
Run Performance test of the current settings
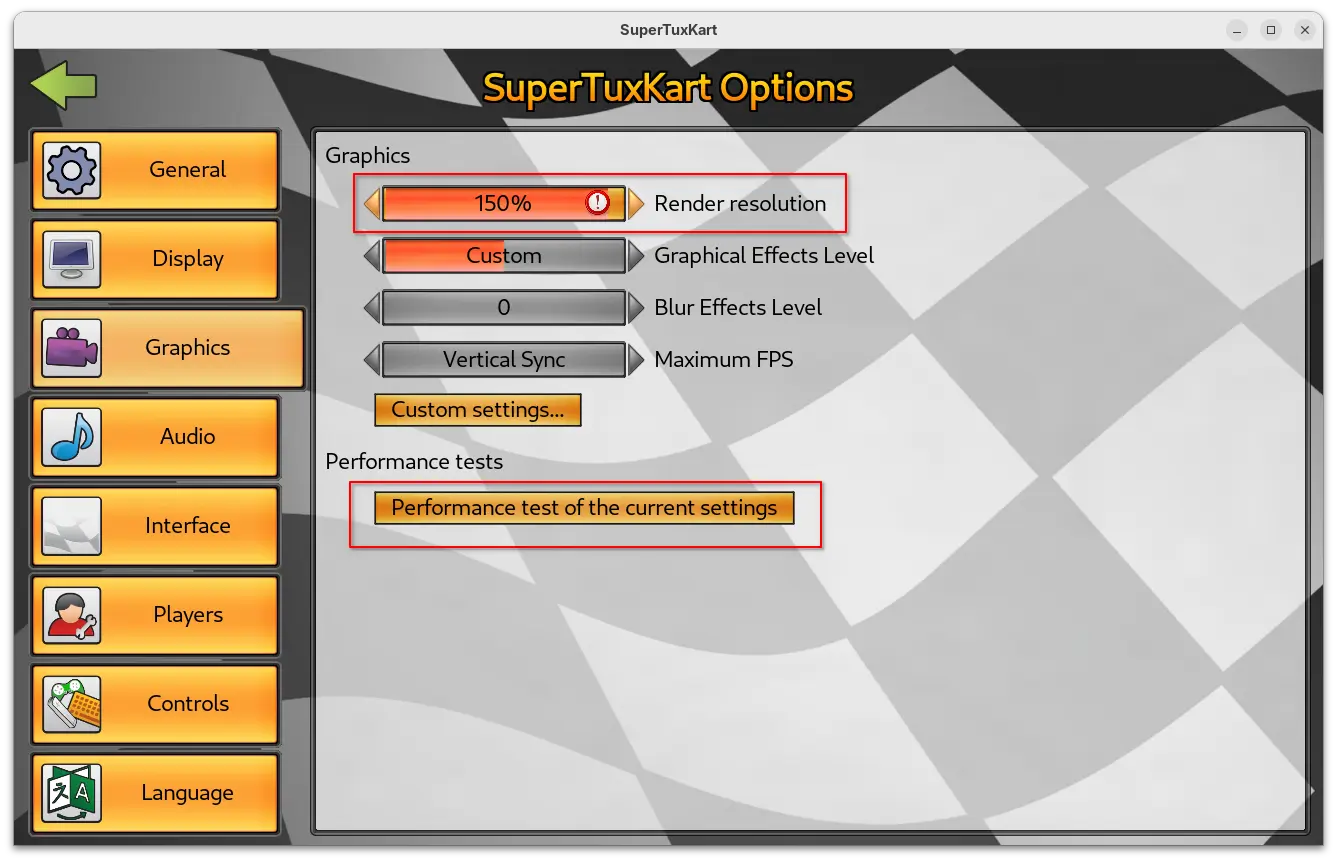click(583, 508)
